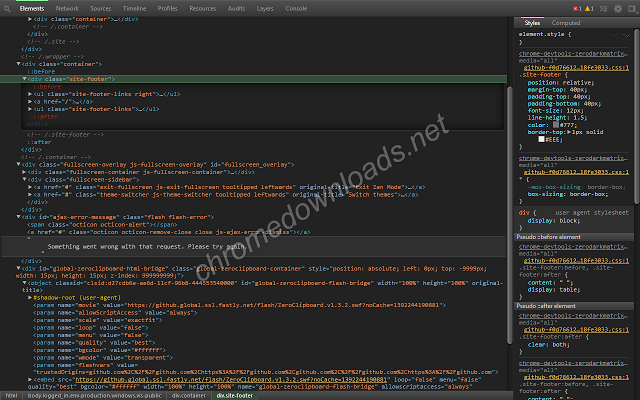The image size is (640, 400).
Task: Collapse the fullscreen-overlay div node
Action: 18,164
